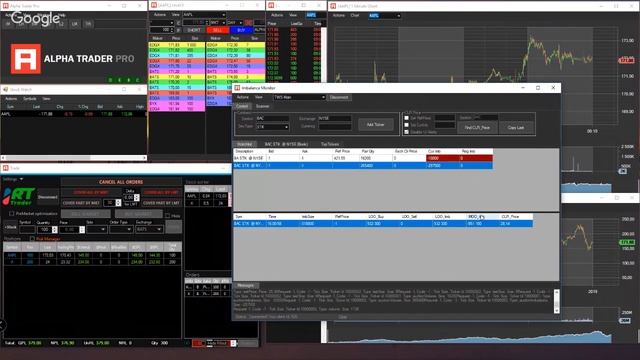Click the scroll-down arrow in the Imbalance Monitor messages box

pos(556,311)
